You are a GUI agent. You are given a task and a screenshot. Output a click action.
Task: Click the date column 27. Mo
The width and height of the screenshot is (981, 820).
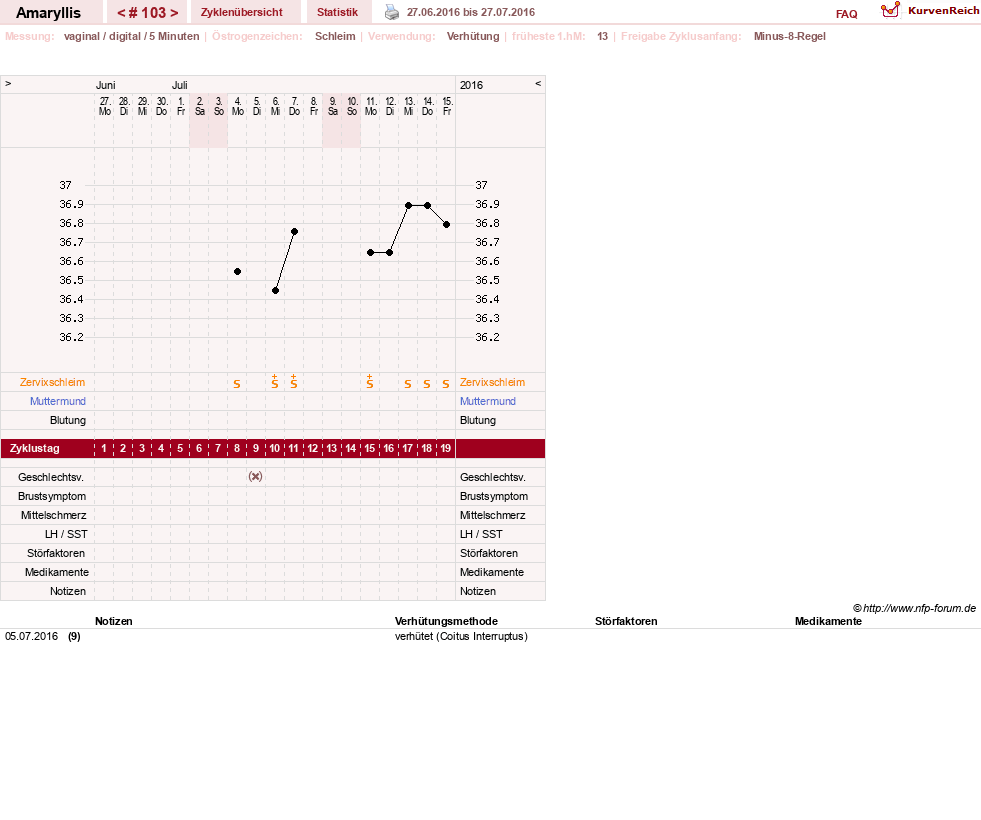click(104, 106)
